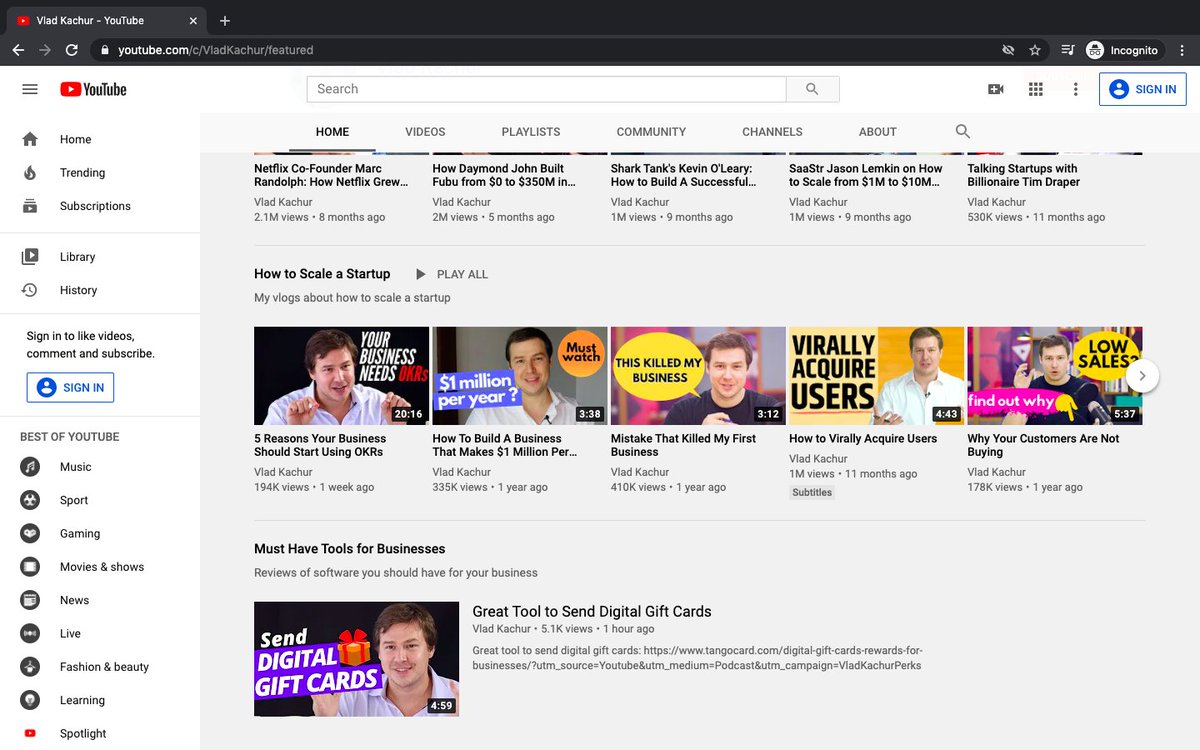The height and width of the screenshot is (750, 1200).
Task: Click PLAY ALL for How to Scale a Startup
Action: pos(451,274)
